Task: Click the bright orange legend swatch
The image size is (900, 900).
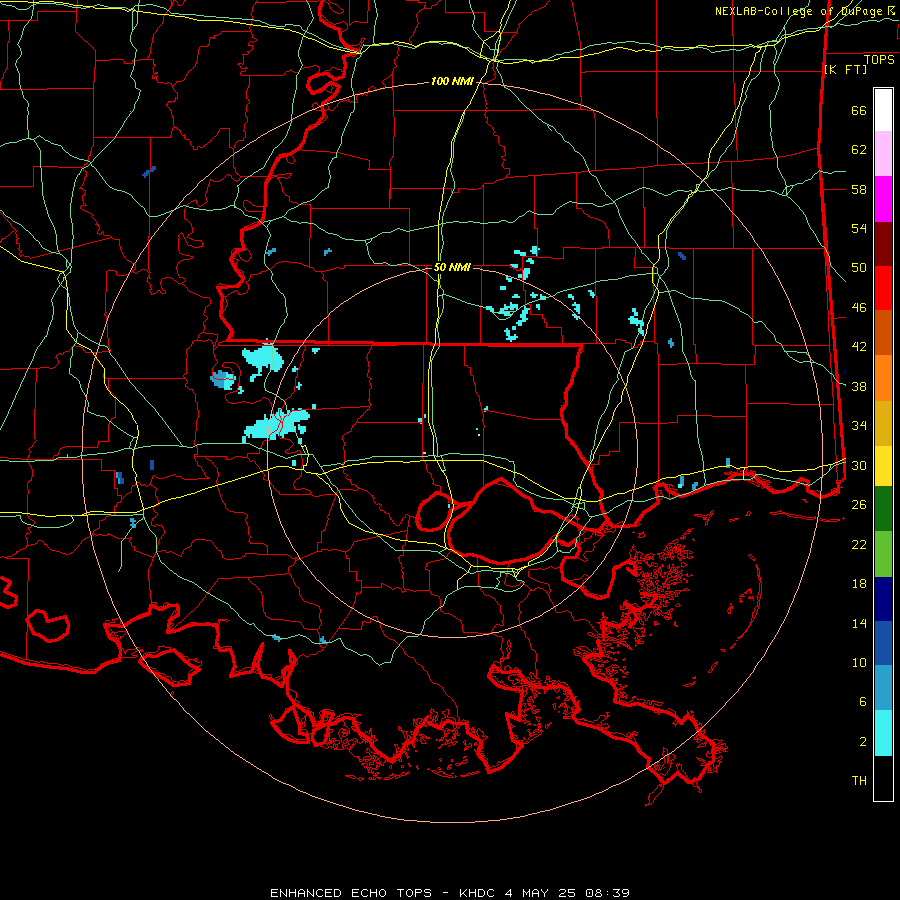Action: click(x=883, y=378)
